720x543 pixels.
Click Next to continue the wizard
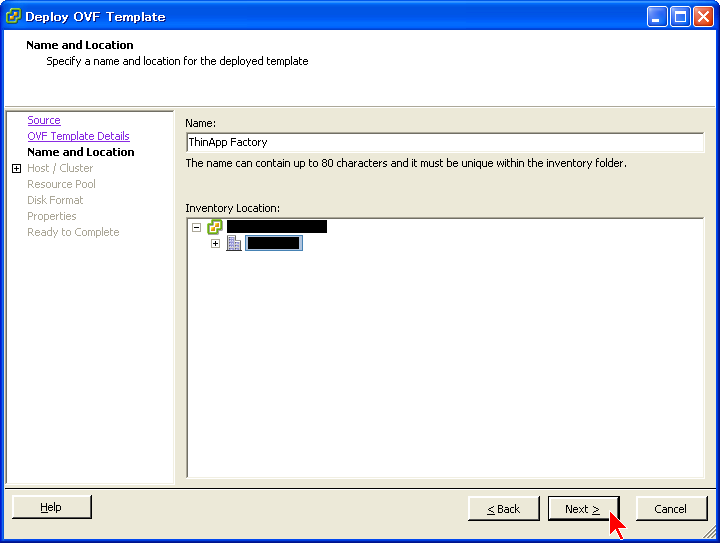pyautogui.click(x=583, y=509)
